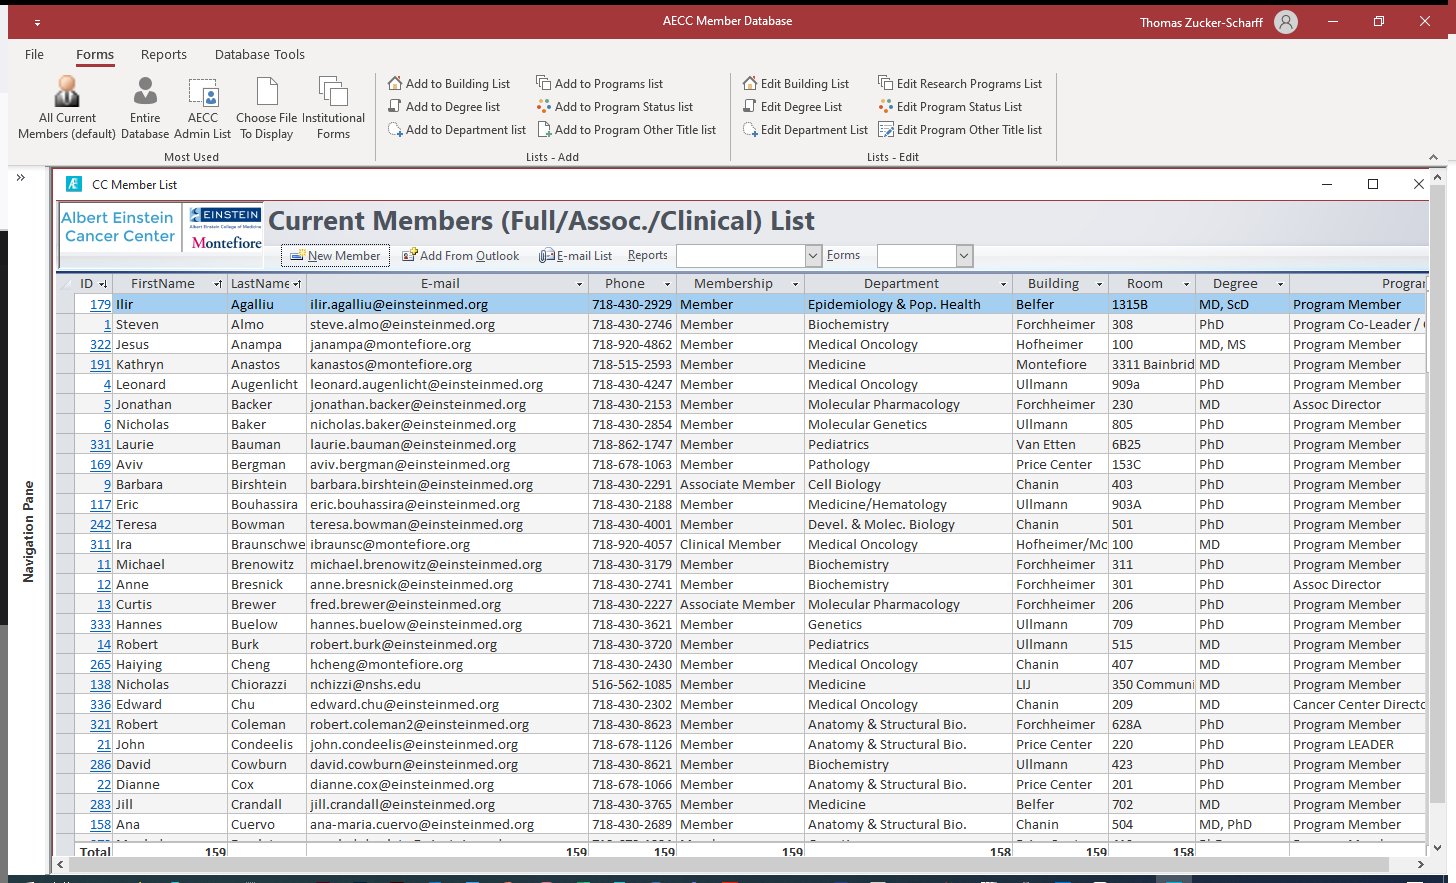1456x883 pixels.
Task: Open Edit Research Programs List
Action: click(x=960, y=84)
